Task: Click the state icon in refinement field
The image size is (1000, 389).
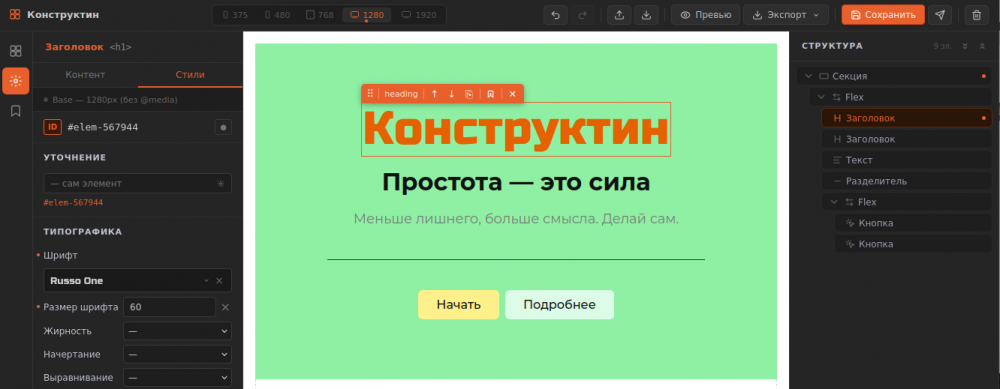Action: pyautogui.click(x=221, y=184)
